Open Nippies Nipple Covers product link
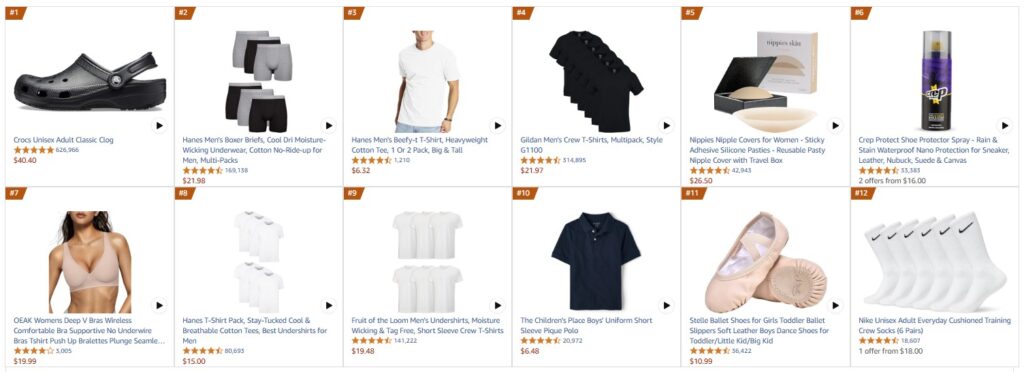1024x372 pixels. click(x=758, y=150)
